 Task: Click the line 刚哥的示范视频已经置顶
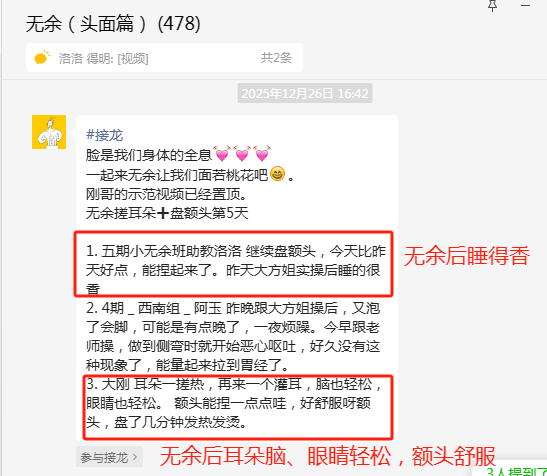pos(166,194)
